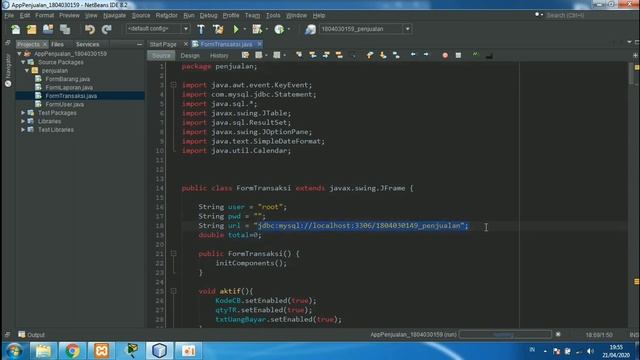
Task: Open the File menu
Action: [x=9, y=16]
